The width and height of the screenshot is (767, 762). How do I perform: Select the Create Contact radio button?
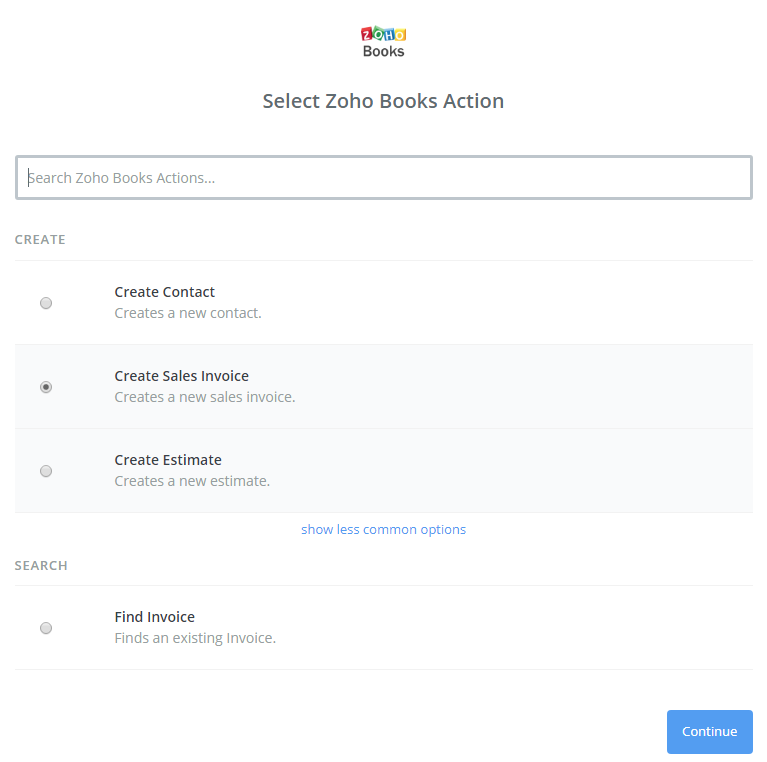tap(46, 303)
